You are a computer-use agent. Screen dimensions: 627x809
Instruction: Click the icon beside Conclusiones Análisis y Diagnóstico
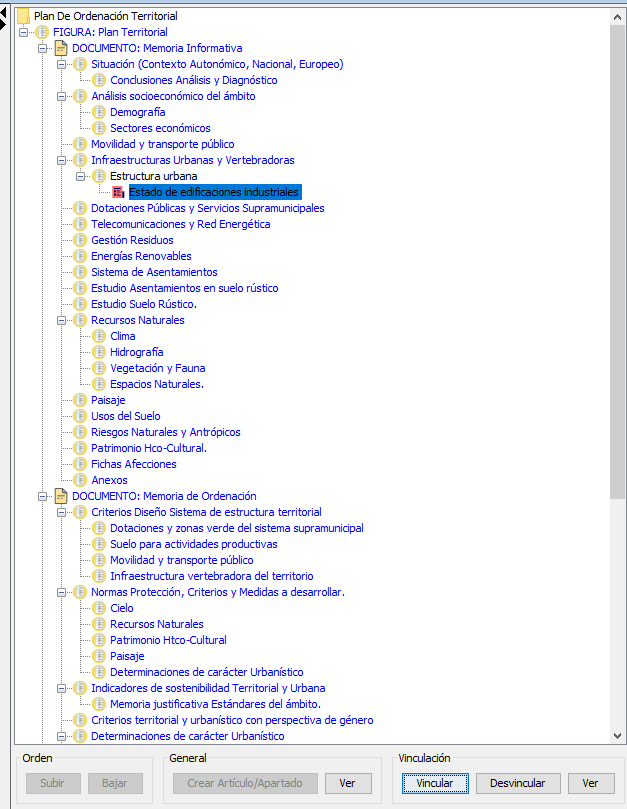coord(99,80)
